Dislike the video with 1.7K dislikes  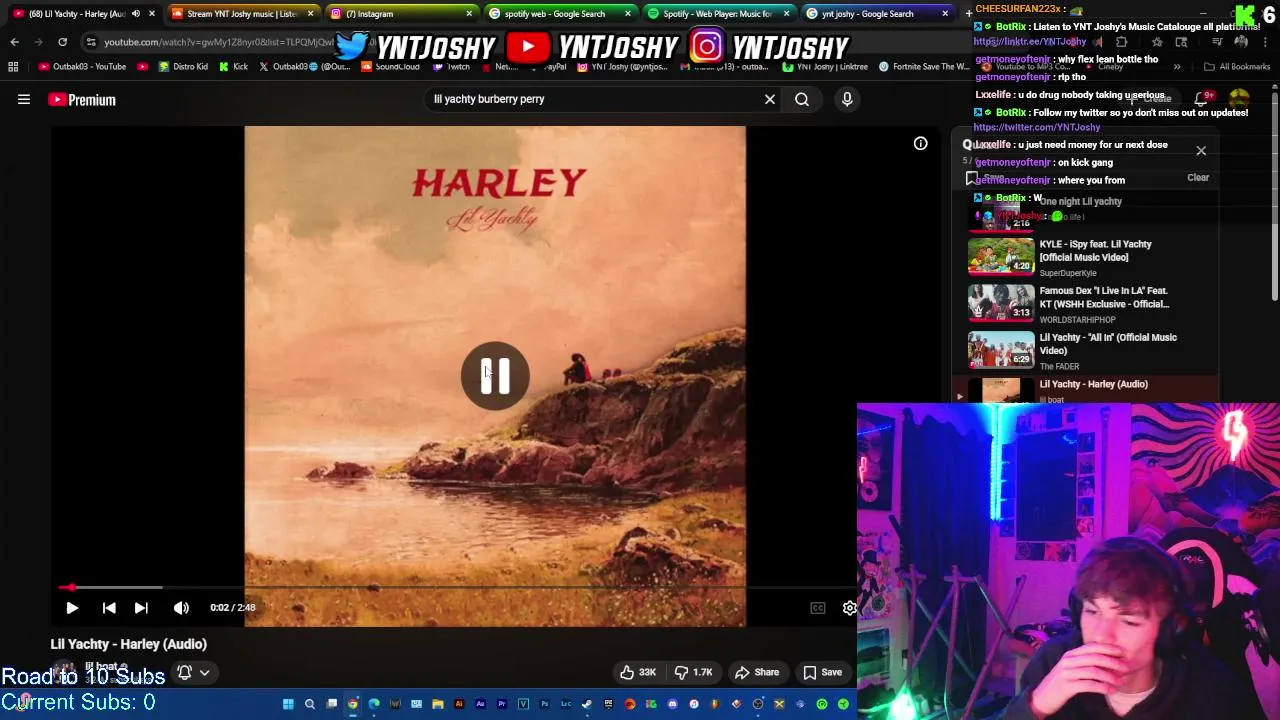coord(693,672)
